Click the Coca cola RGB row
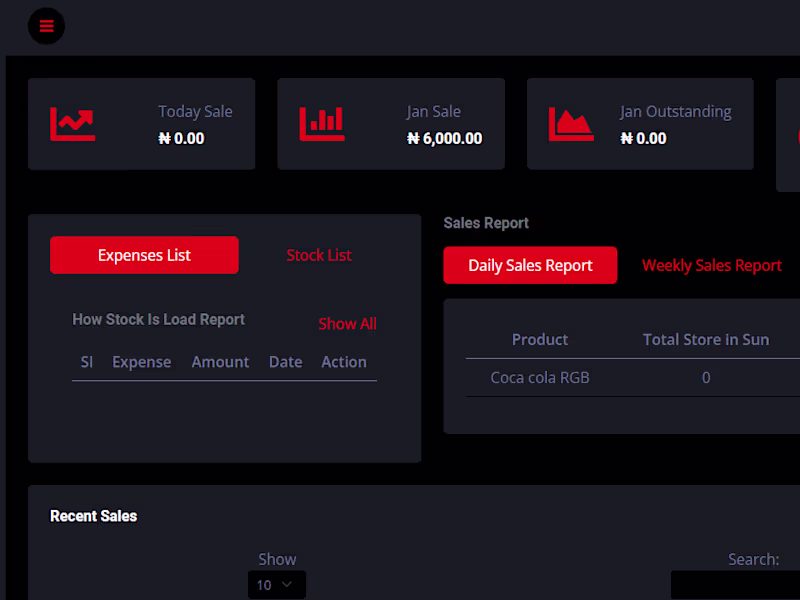 pyautogui.click(x=633, y=378)
